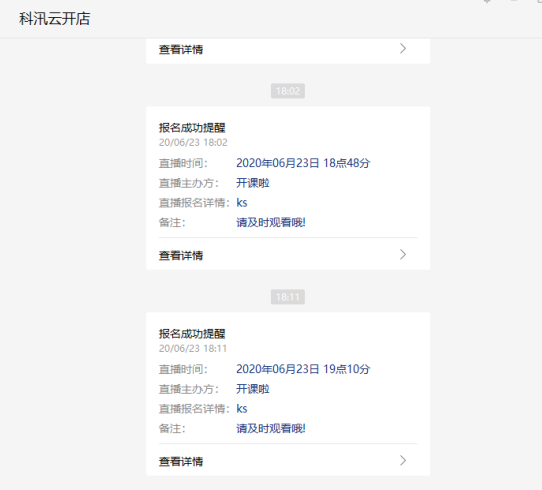Viewport: 542px width, 490px height.
Task: Click chevron arrow in the 19点10分 card
Action: click(x=403, y=460)
